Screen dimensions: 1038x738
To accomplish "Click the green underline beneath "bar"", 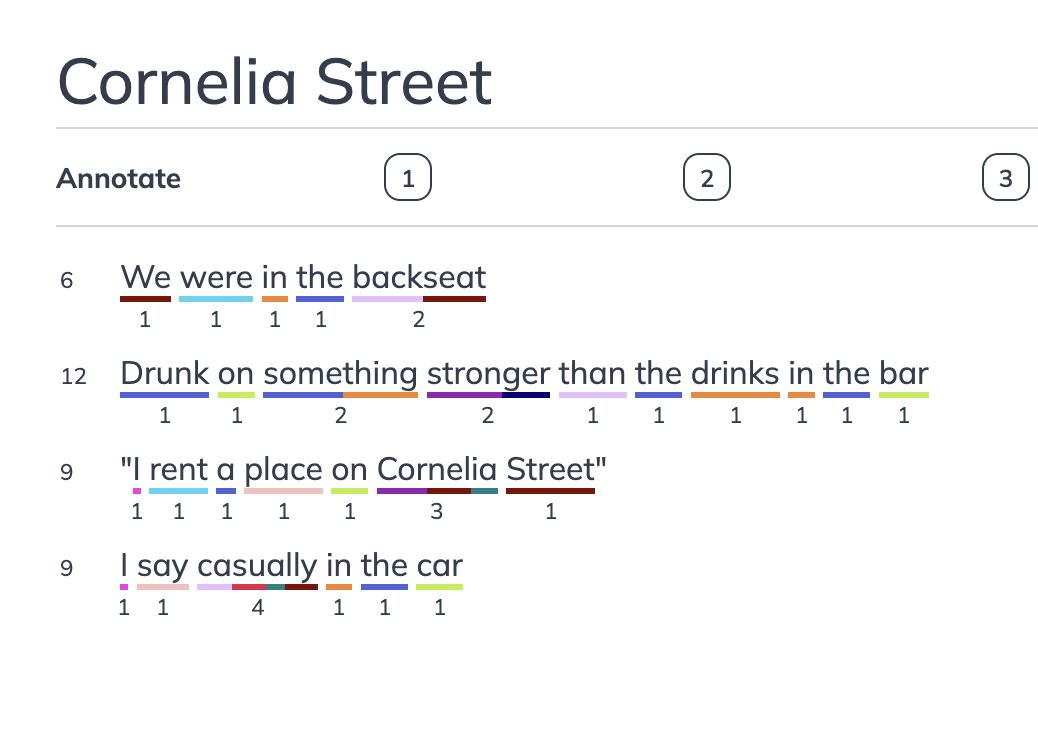I will [x=903, y=394].
